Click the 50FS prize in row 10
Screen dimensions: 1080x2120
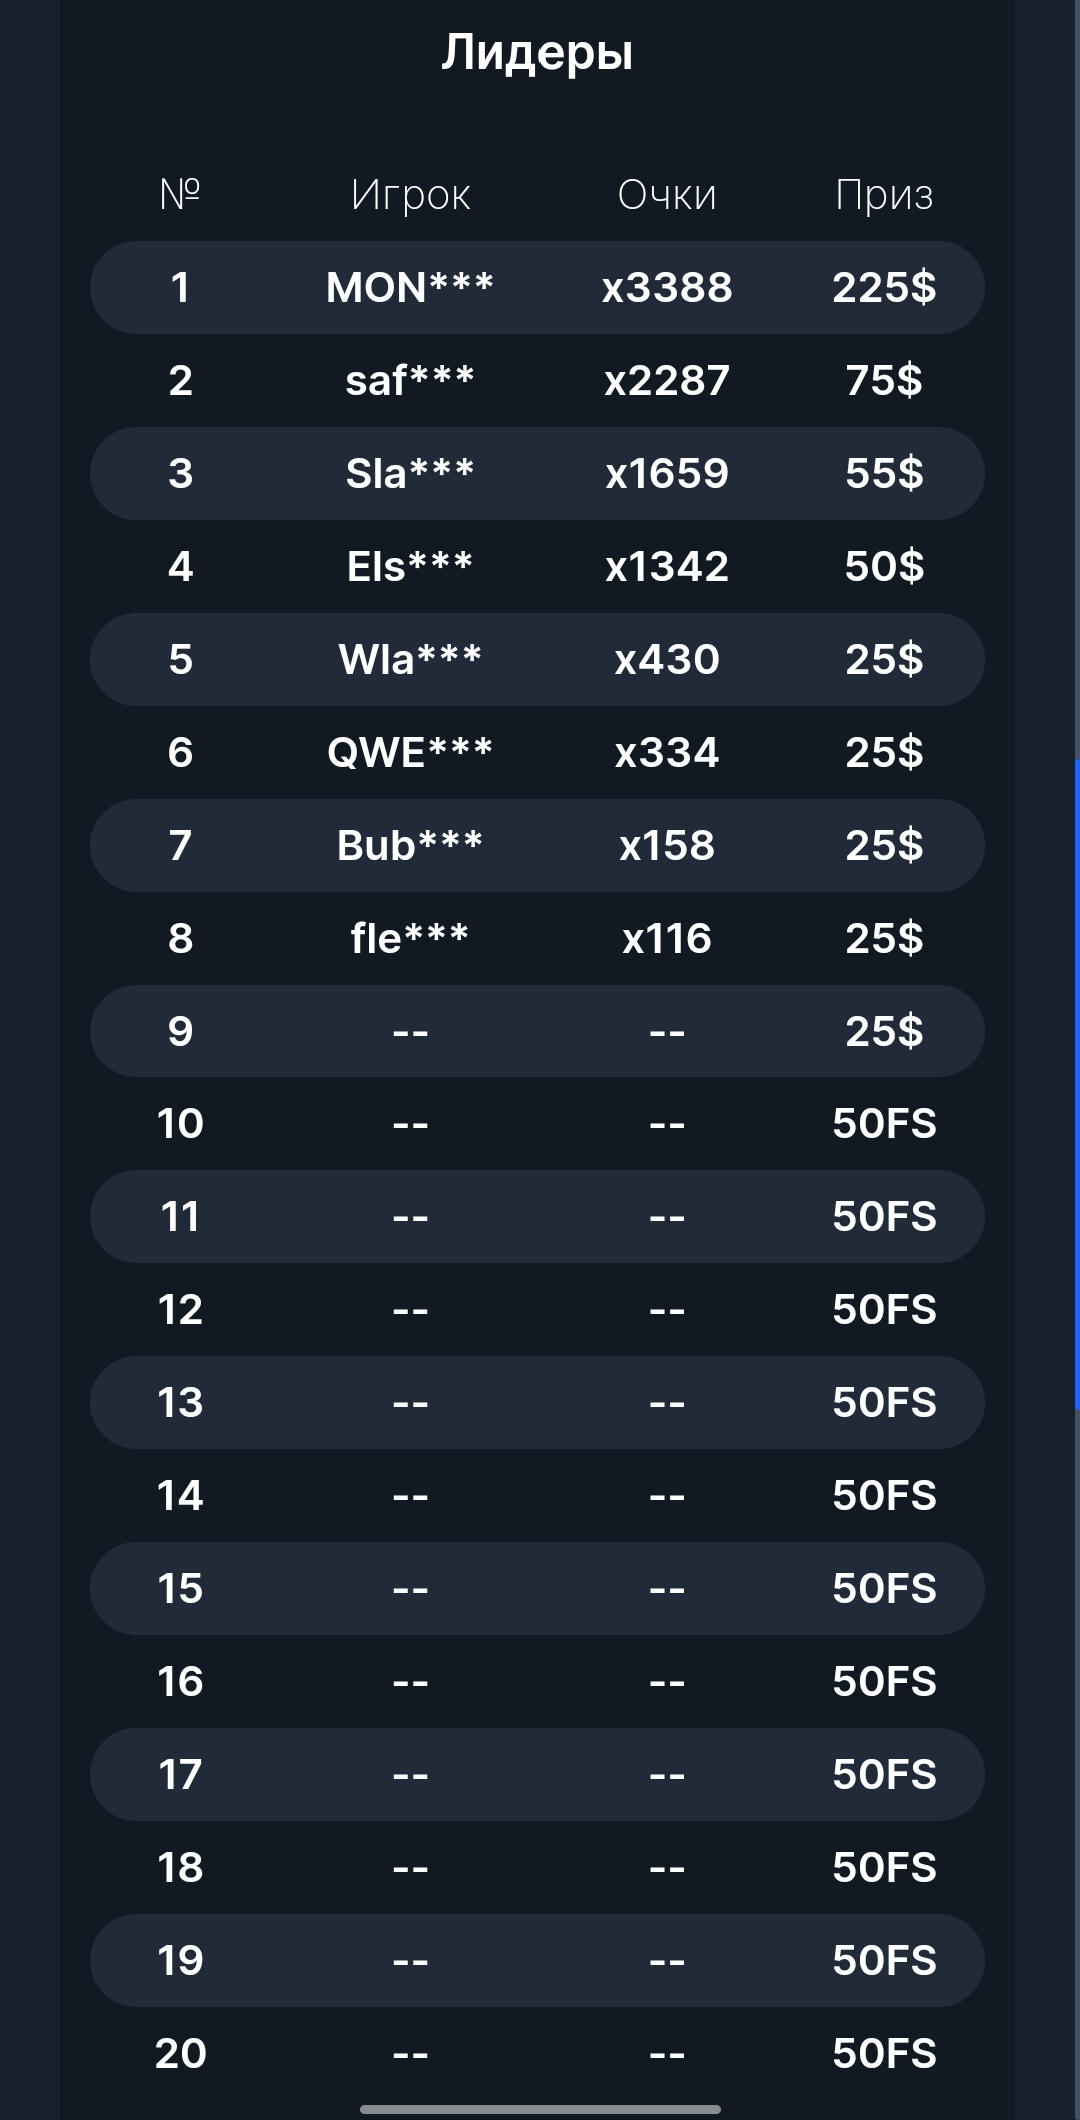884,1124
